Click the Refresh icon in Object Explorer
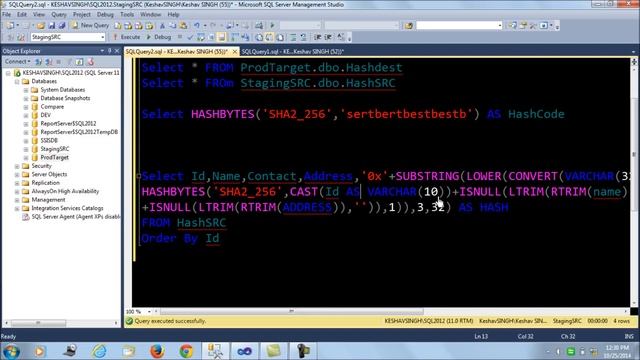The height and width of the screenshot is (360, 640). (79, 62)
